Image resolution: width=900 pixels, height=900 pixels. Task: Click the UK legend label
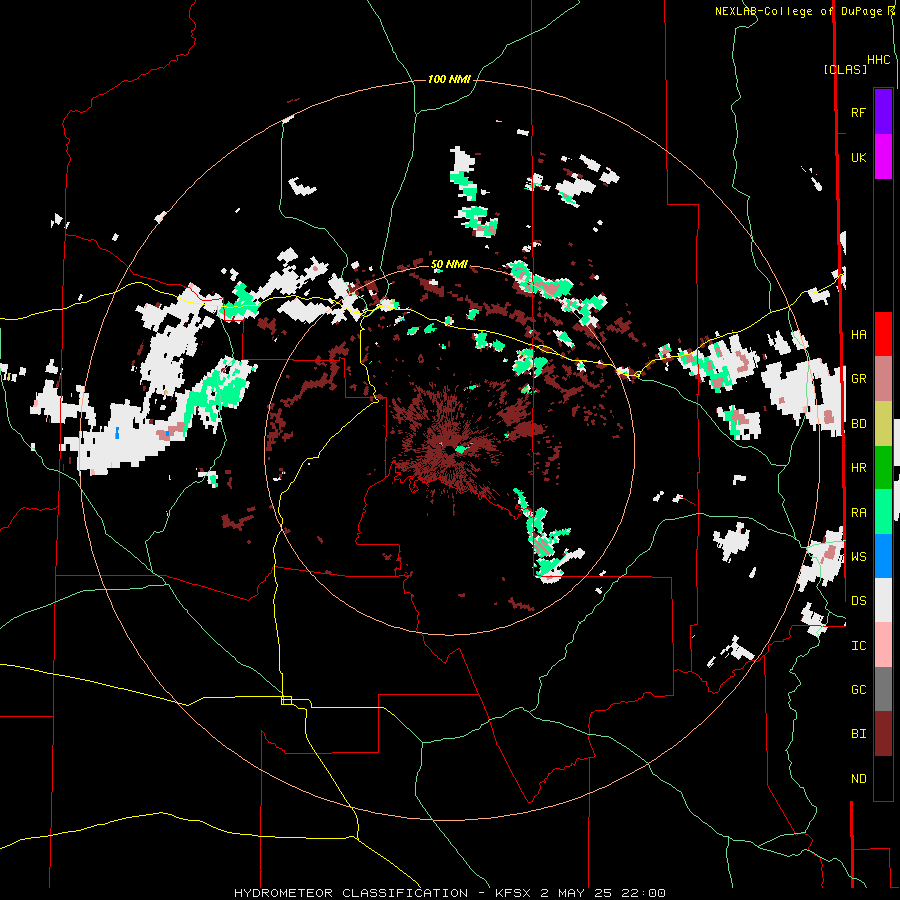click(x=858, y=157)
